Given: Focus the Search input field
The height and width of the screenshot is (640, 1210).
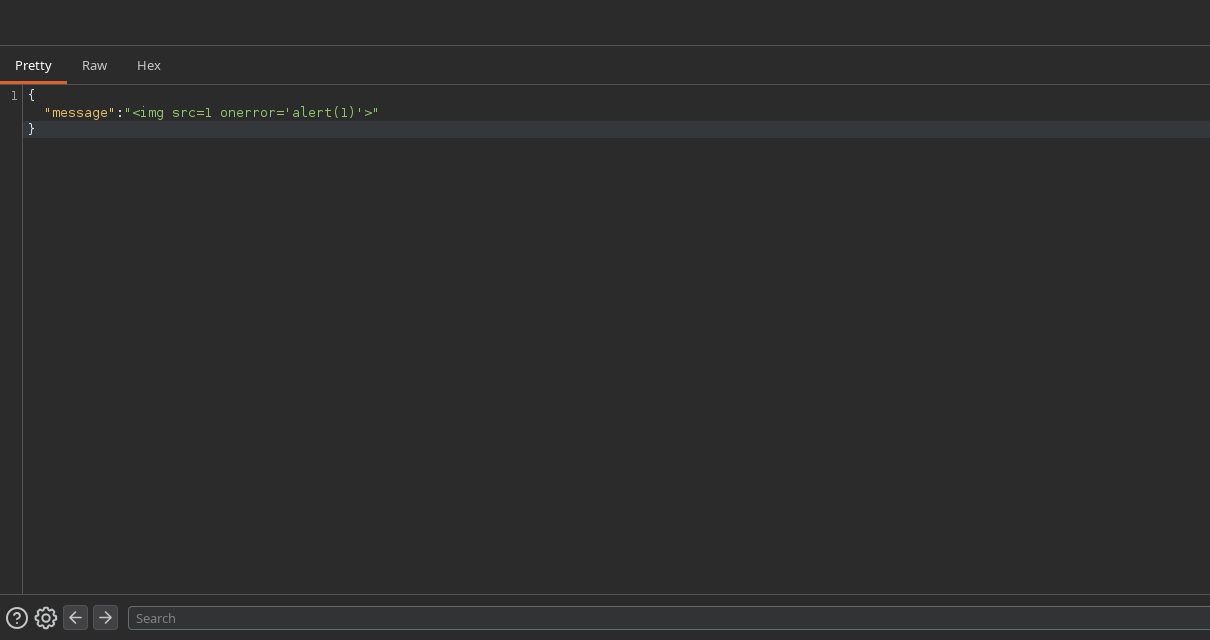Looking at the screenshot, I should pos(669,618).
